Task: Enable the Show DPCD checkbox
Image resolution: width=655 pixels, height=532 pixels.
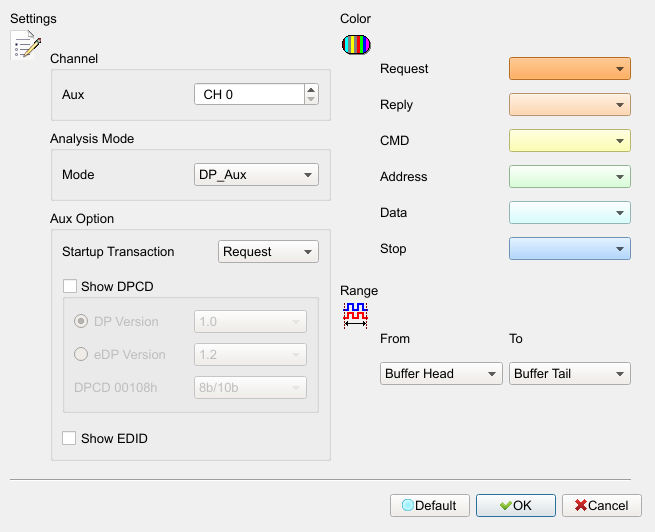Action: tap(70, 286)
